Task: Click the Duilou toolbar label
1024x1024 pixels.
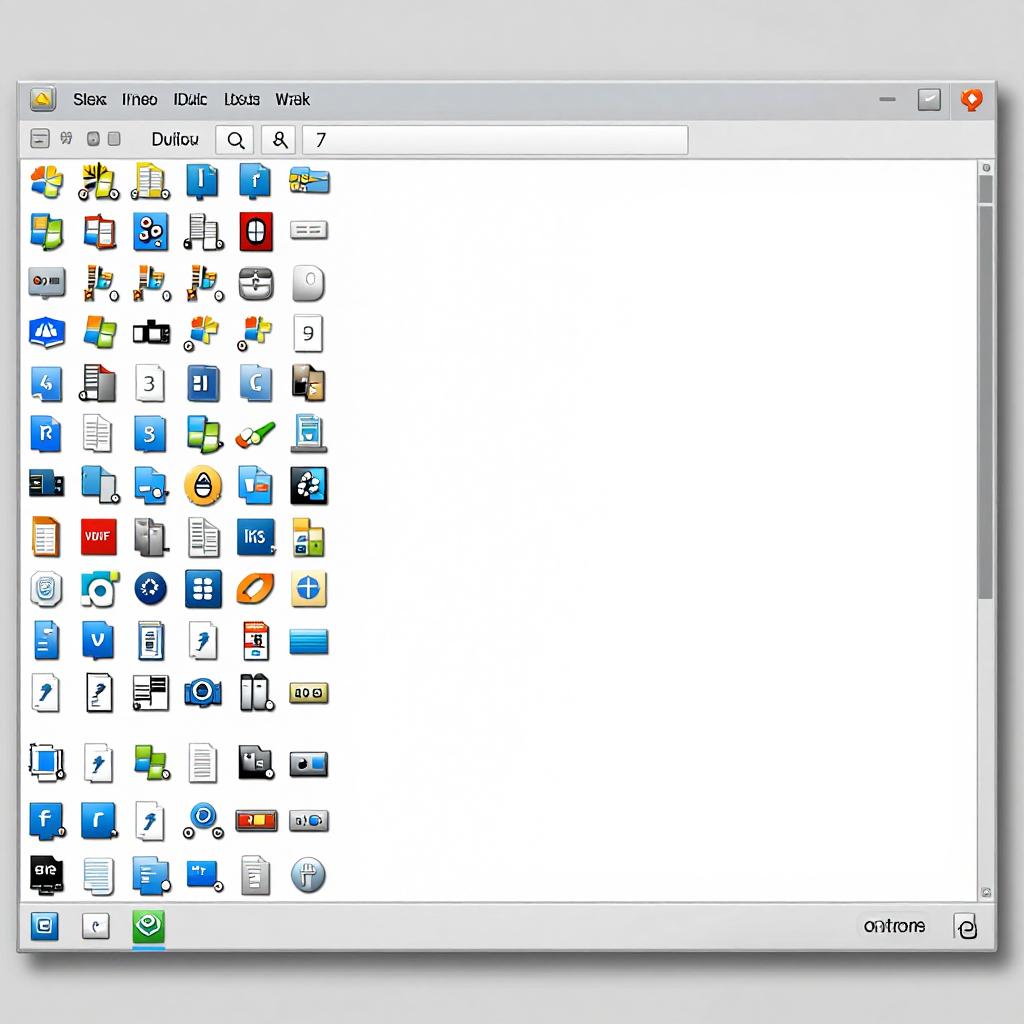Action: (x=175, y=139)
